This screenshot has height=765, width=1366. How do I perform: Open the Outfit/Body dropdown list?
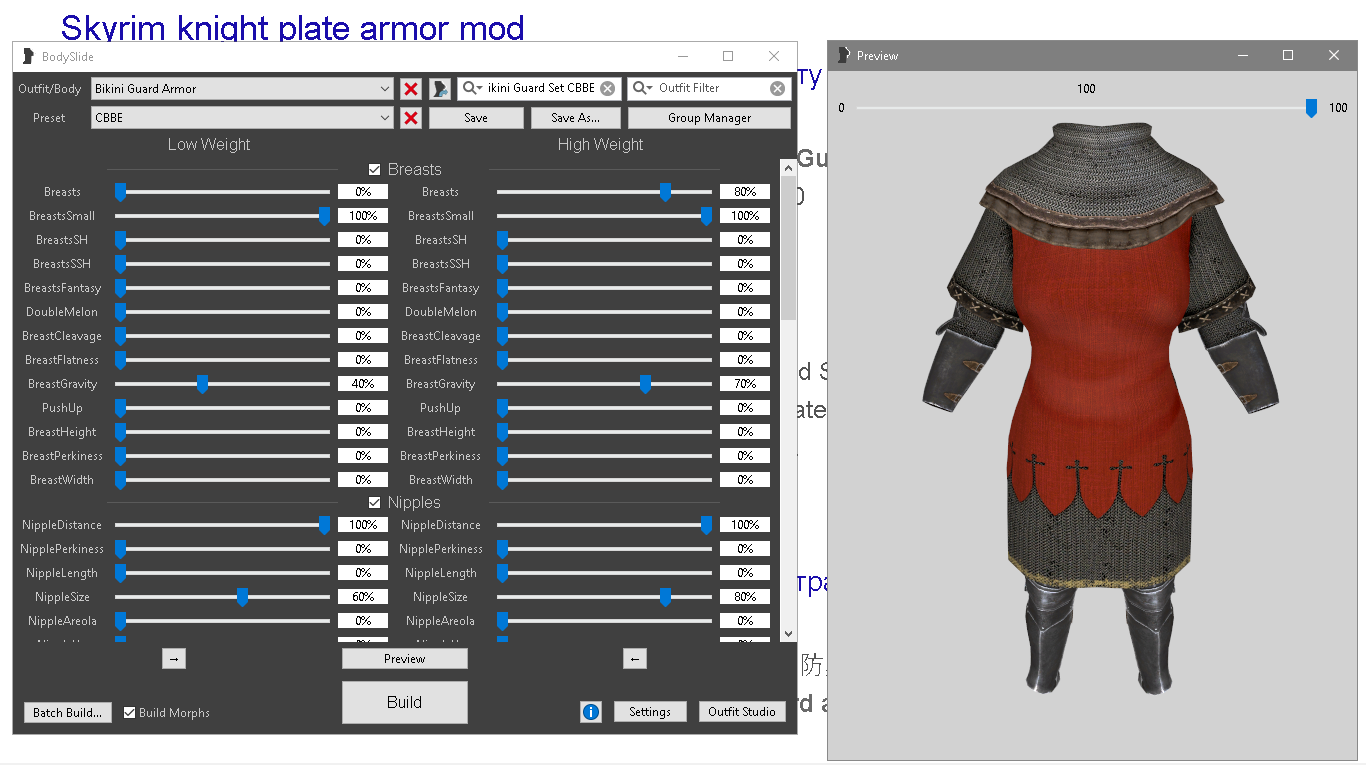tap(385, 89)
